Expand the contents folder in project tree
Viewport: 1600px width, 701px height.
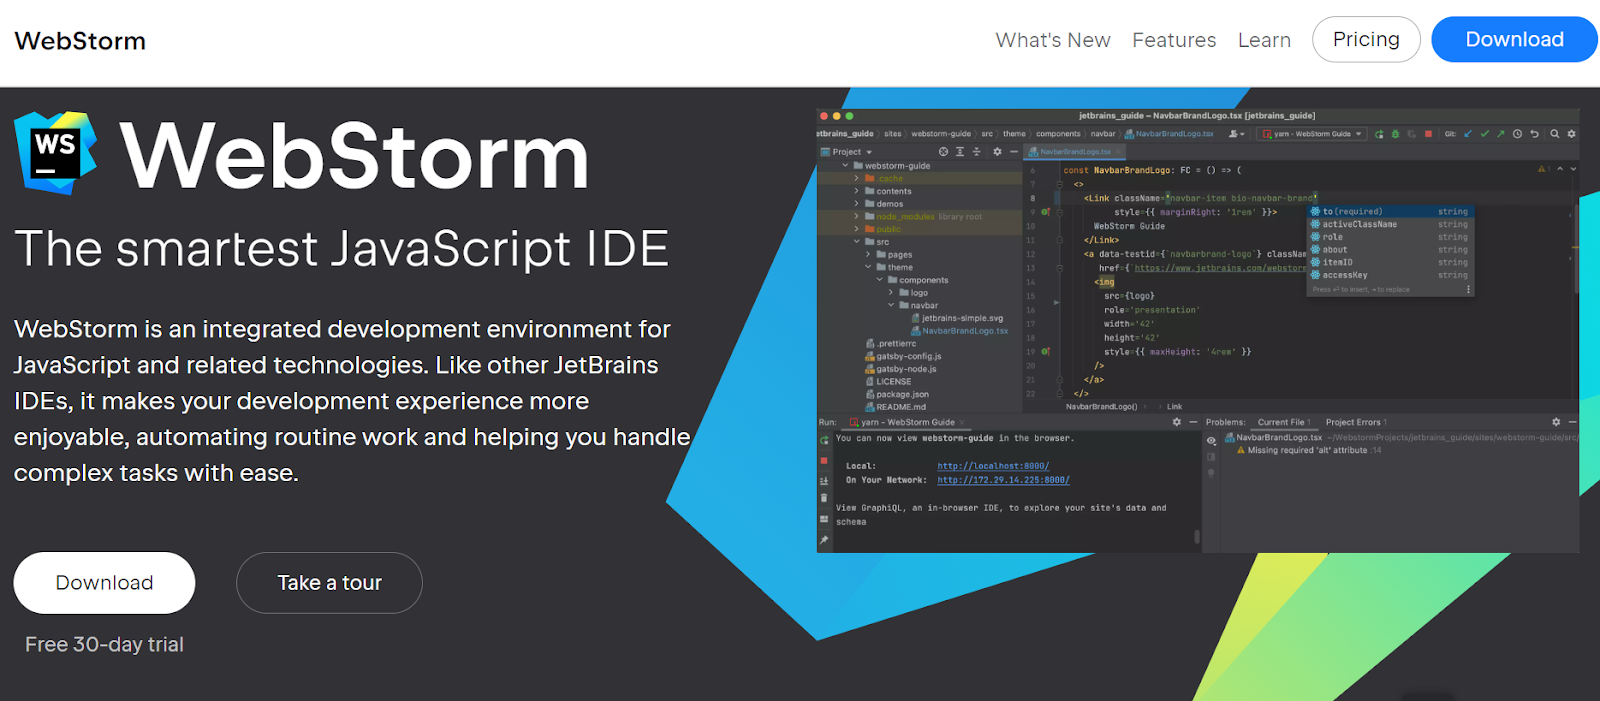point(857,191)
